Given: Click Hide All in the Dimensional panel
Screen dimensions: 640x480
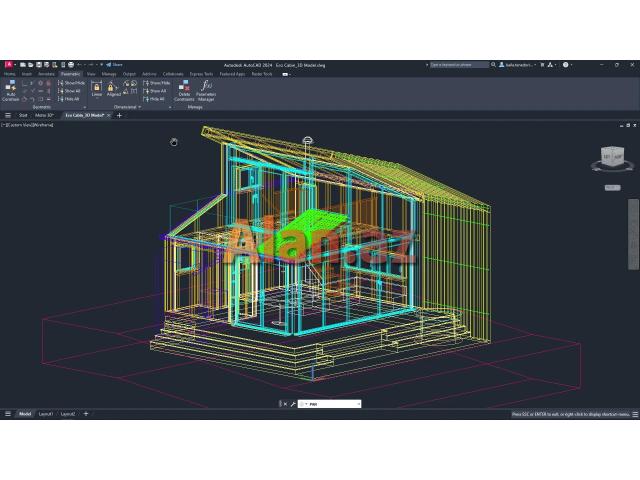Looking at the screenshot, I should 154,99.
